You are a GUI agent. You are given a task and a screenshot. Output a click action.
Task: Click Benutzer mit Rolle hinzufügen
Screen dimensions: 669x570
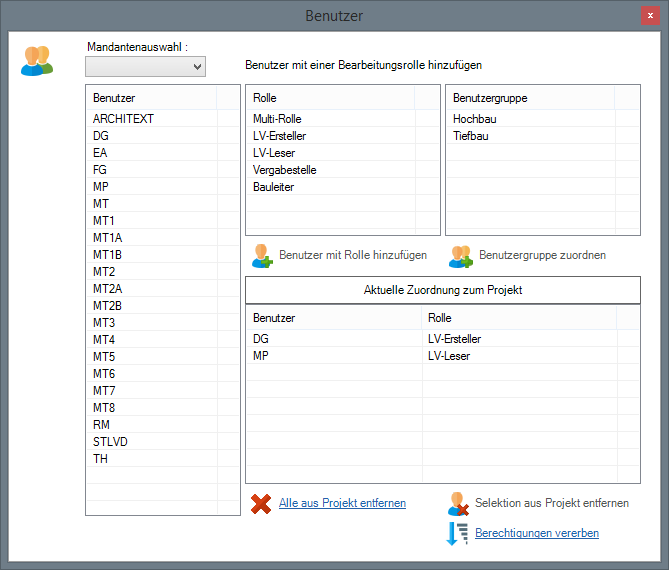point(353,255)
